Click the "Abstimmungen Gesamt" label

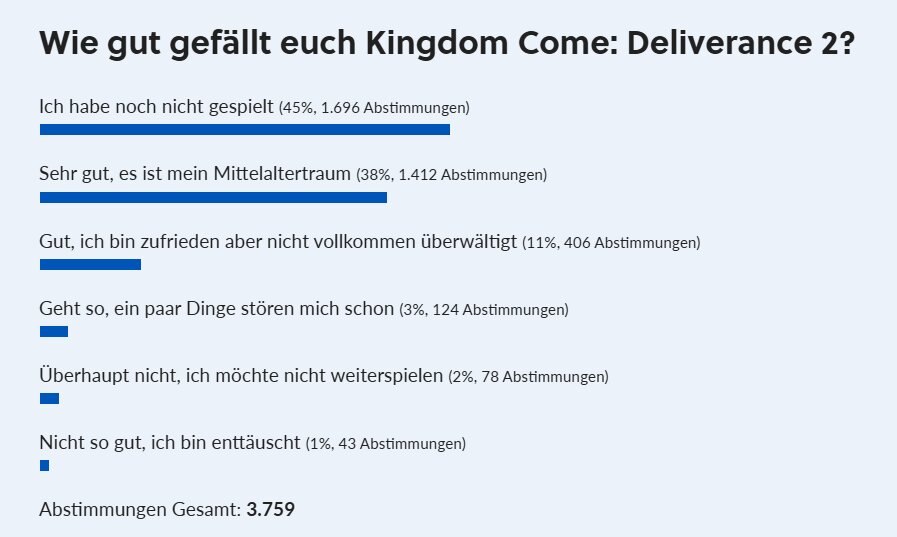(140, 510)
